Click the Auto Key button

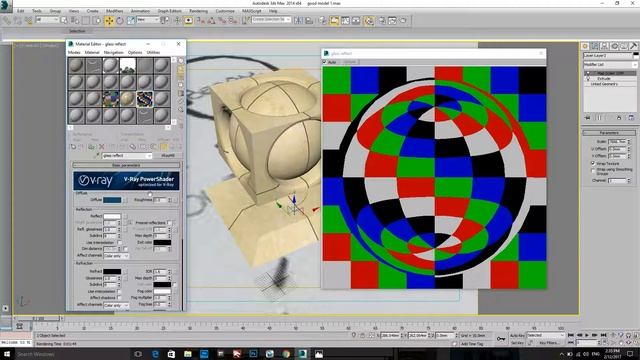pyautogui.click(x=517, y=336)
